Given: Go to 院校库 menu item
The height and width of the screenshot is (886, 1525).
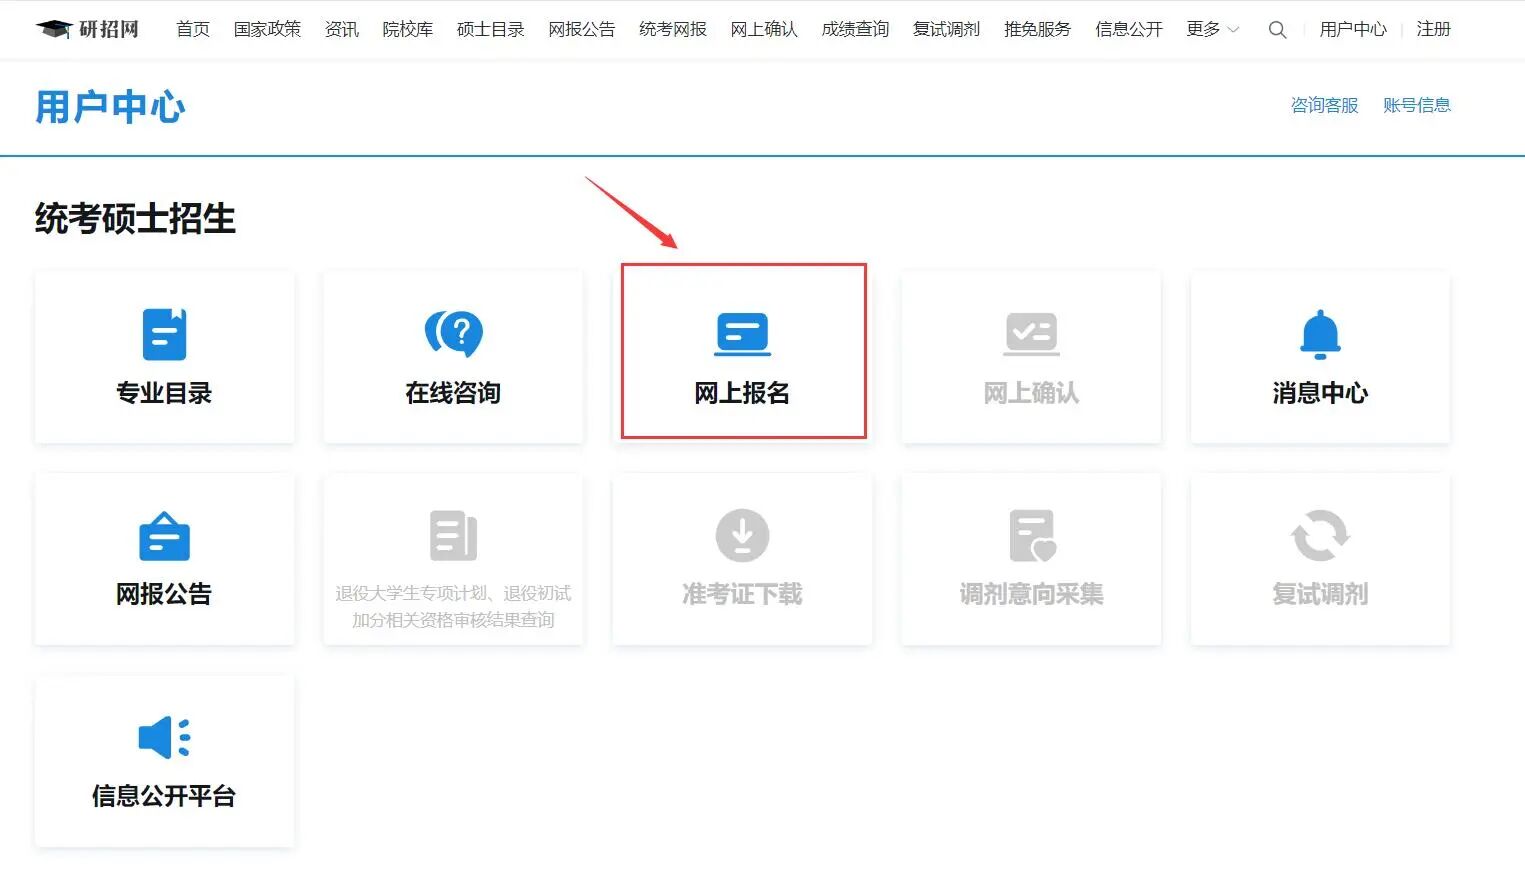Looking at the screenshot, I should (x=408, y=30).
